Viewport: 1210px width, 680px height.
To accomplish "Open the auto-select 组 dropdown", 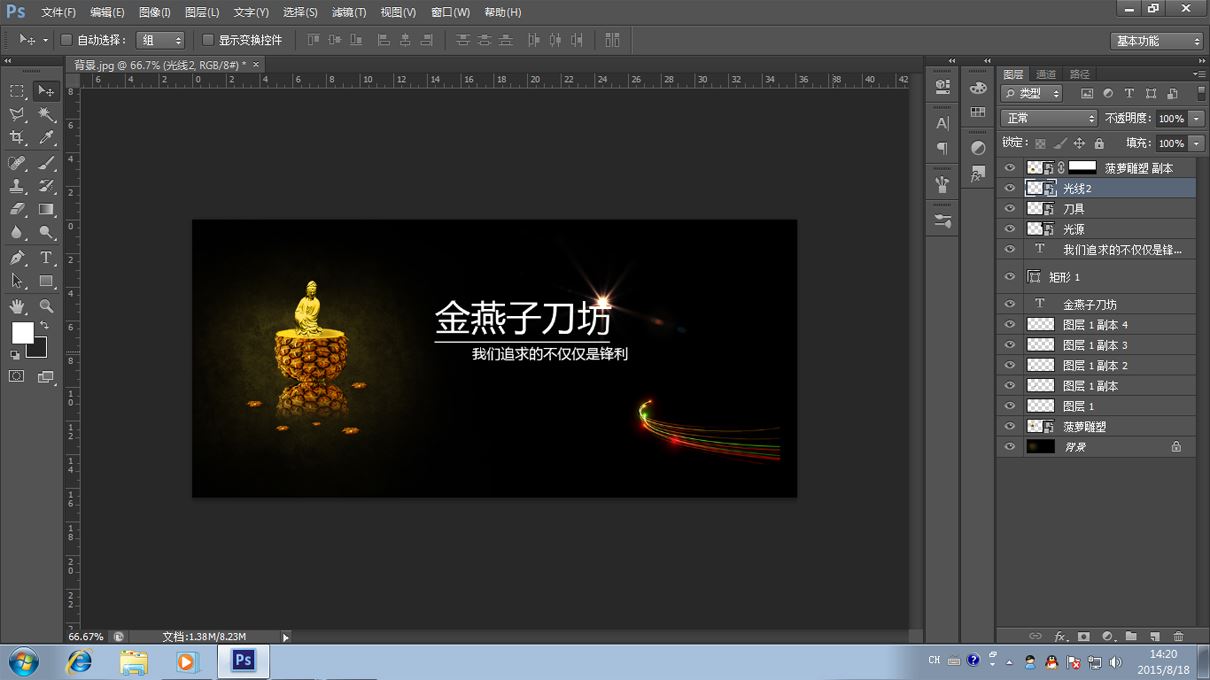I will 160,40.
